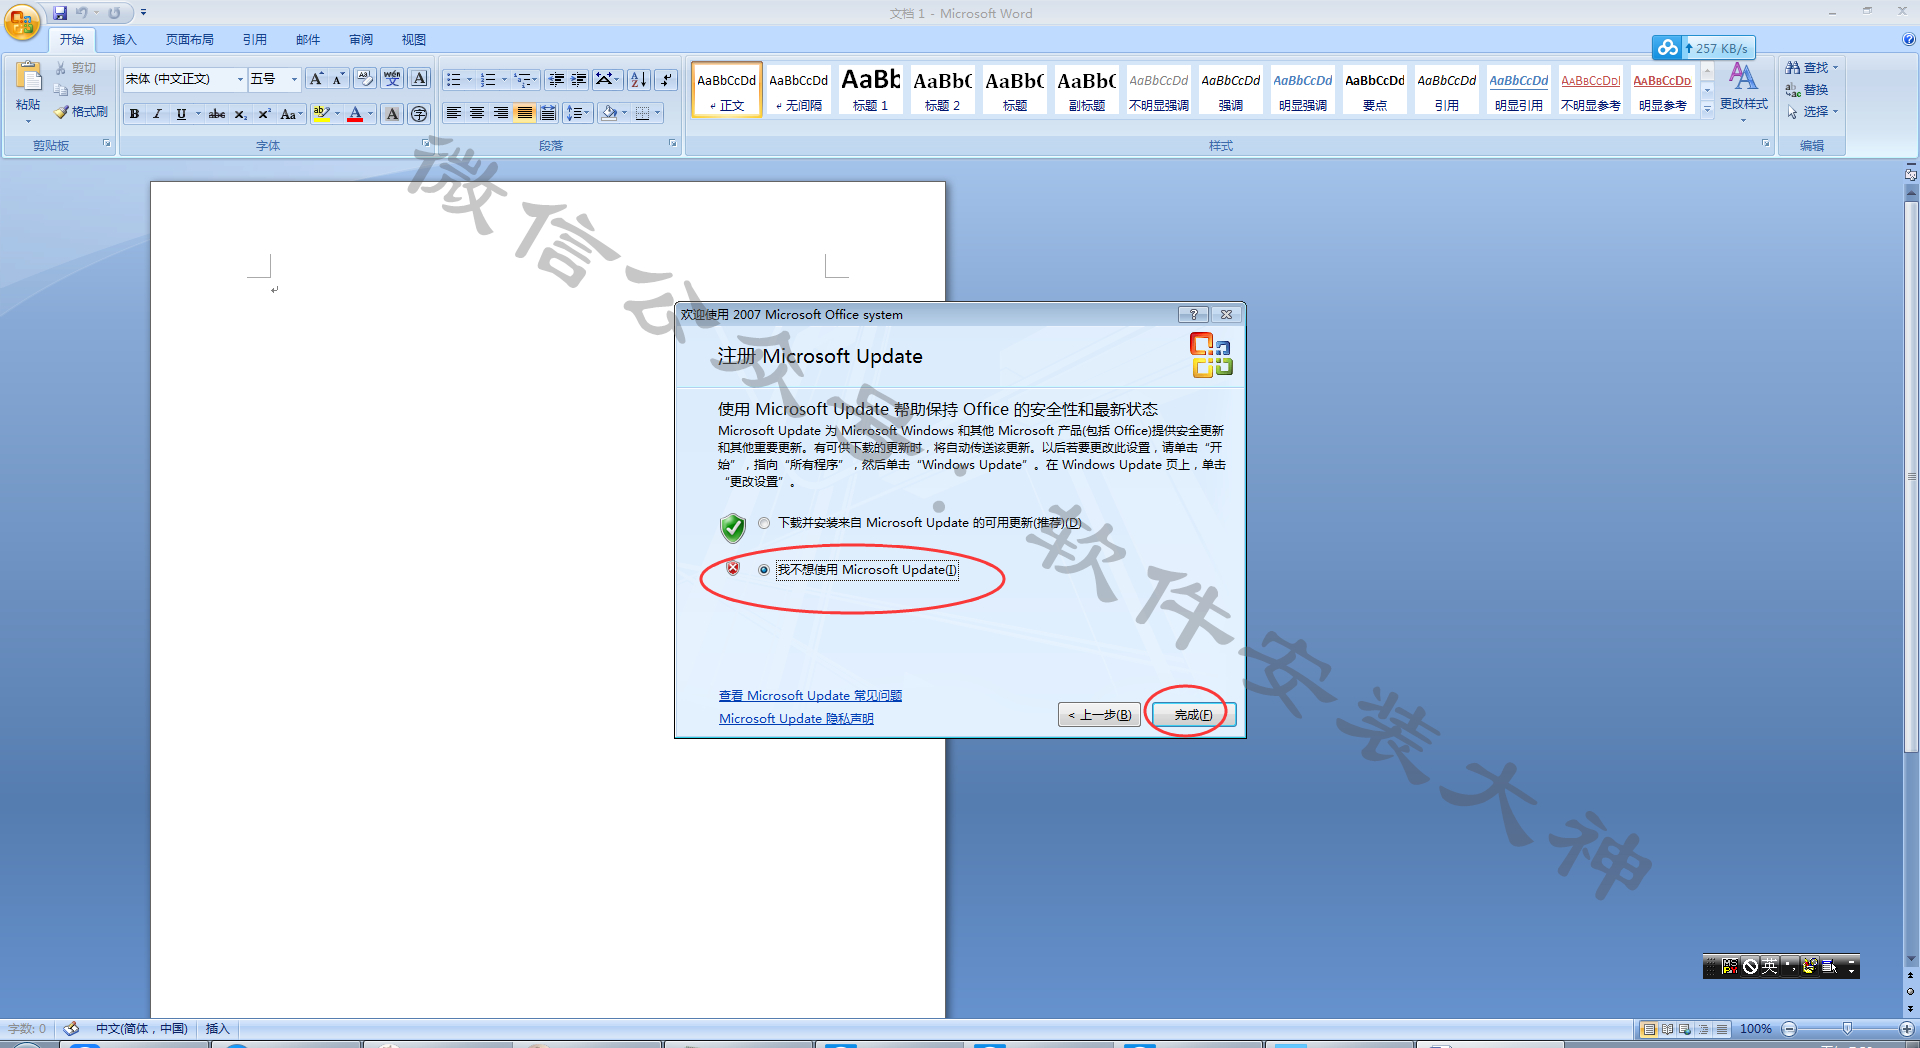Click the 100% zoom level indicator
This screenshot has width=1920, height=1048.
pyautogui.click(x=1756, y=1029)
